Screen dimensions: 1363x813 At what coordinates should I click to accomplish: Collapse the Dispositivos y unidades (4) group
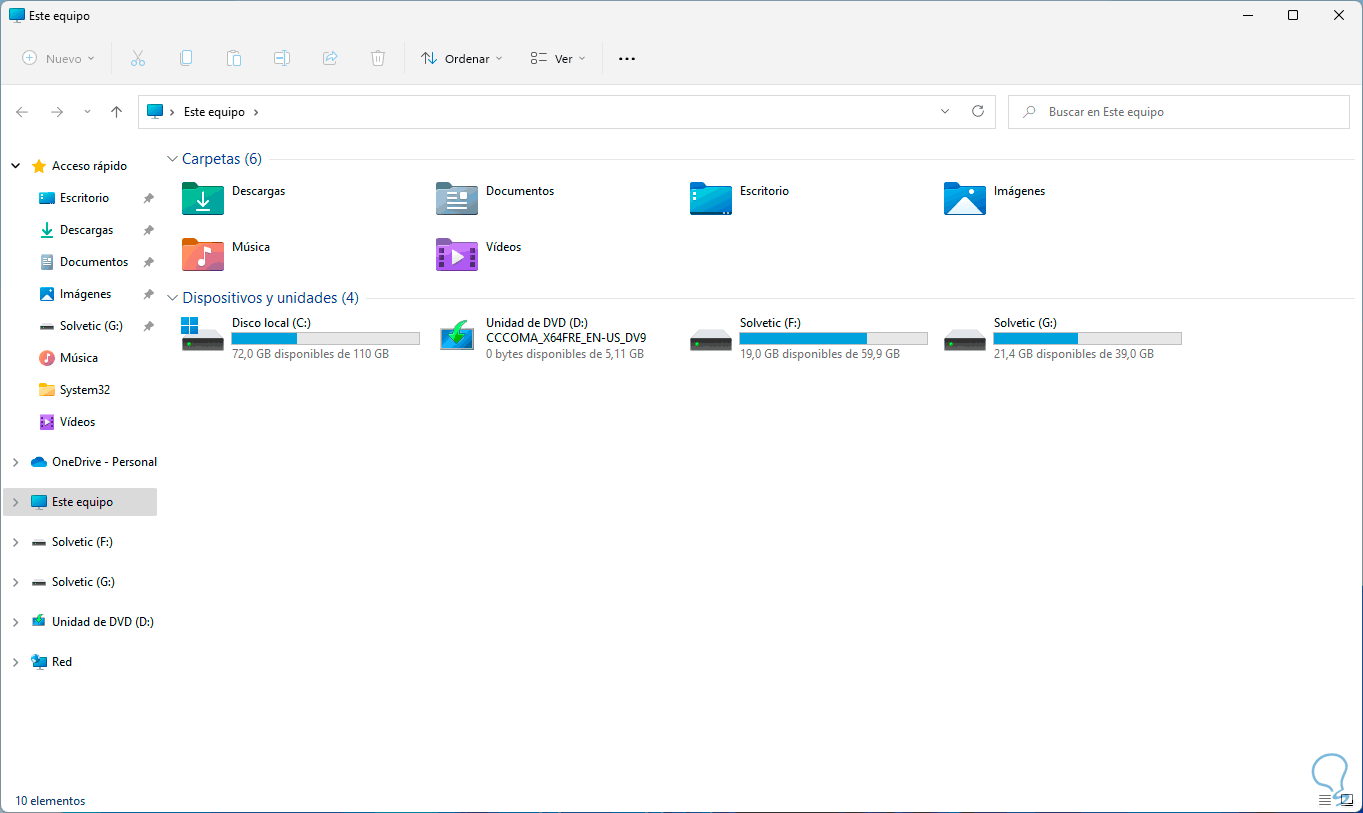(x=173, y=298)
